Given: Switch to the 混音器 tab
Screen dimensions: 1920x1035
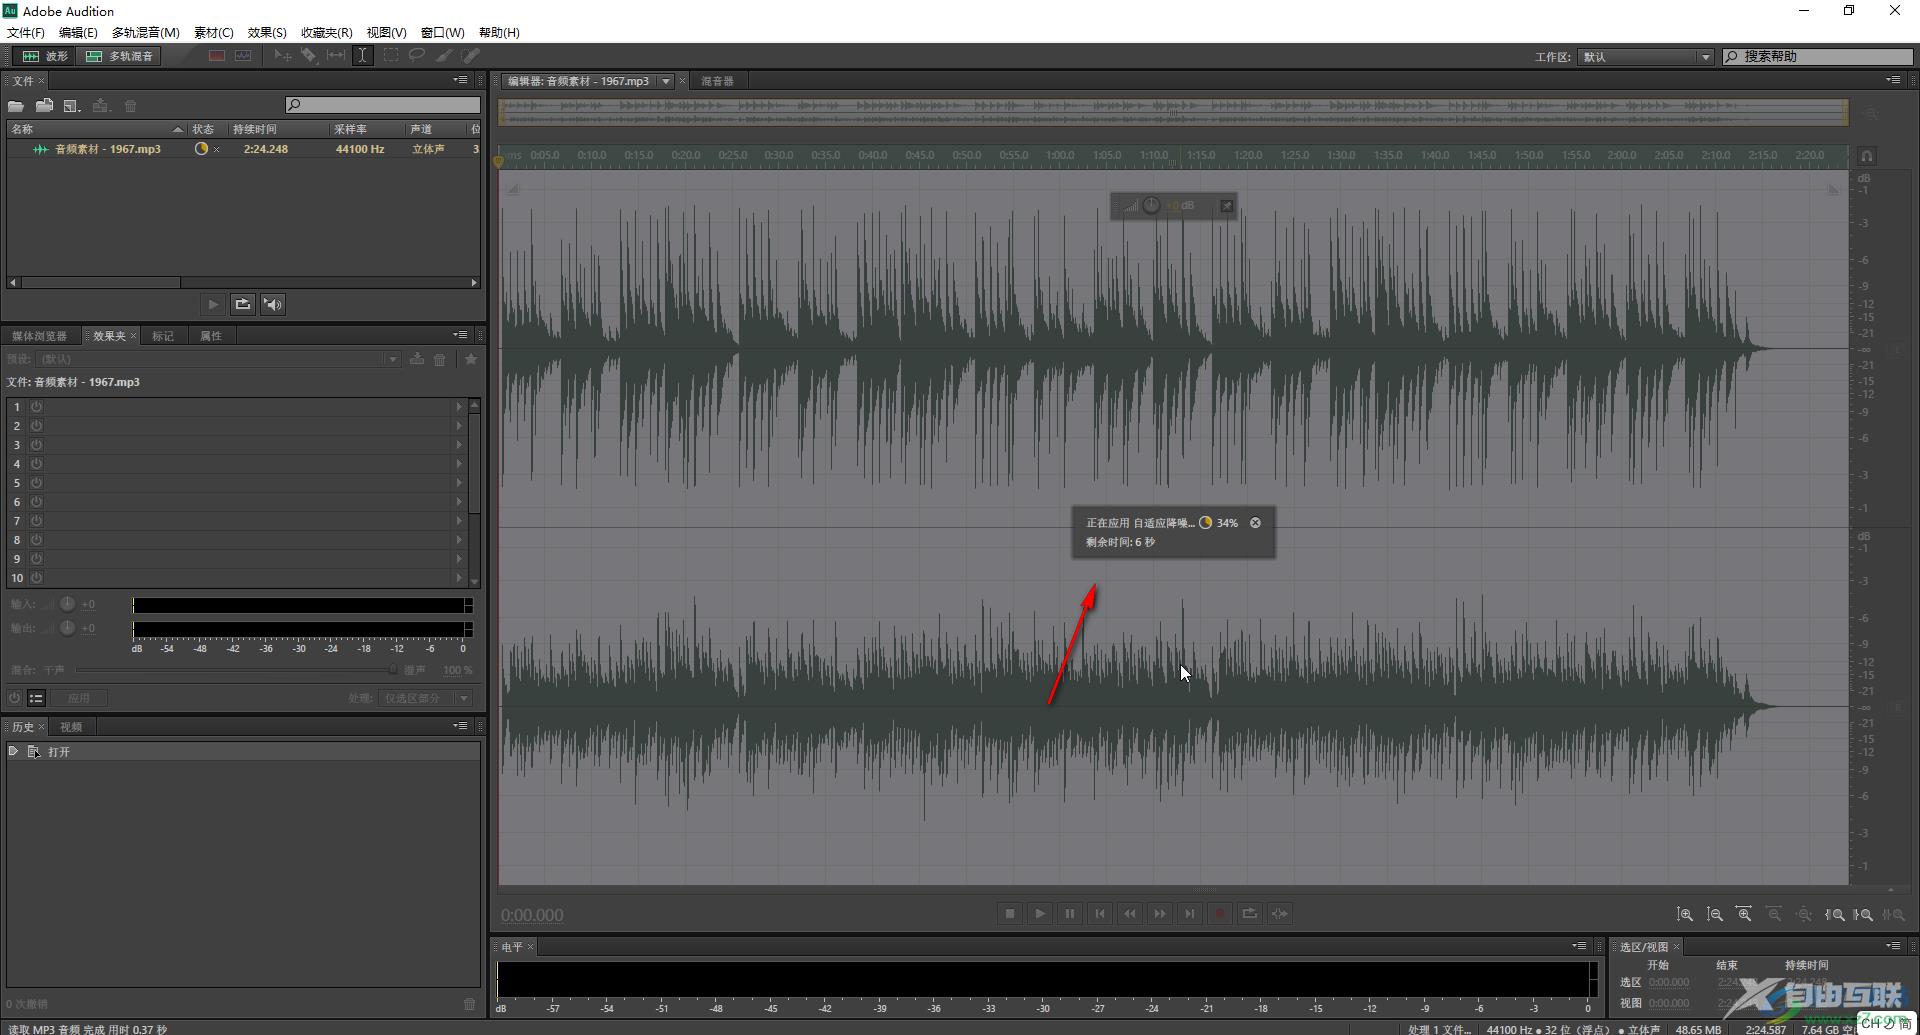Looking at the screenshot, I should coord(717,81).
